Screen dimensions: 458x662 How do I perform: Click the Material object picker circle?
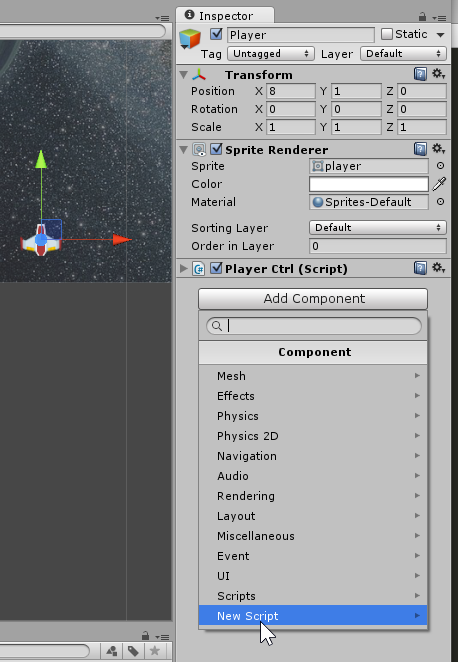(x=440, y=202)
